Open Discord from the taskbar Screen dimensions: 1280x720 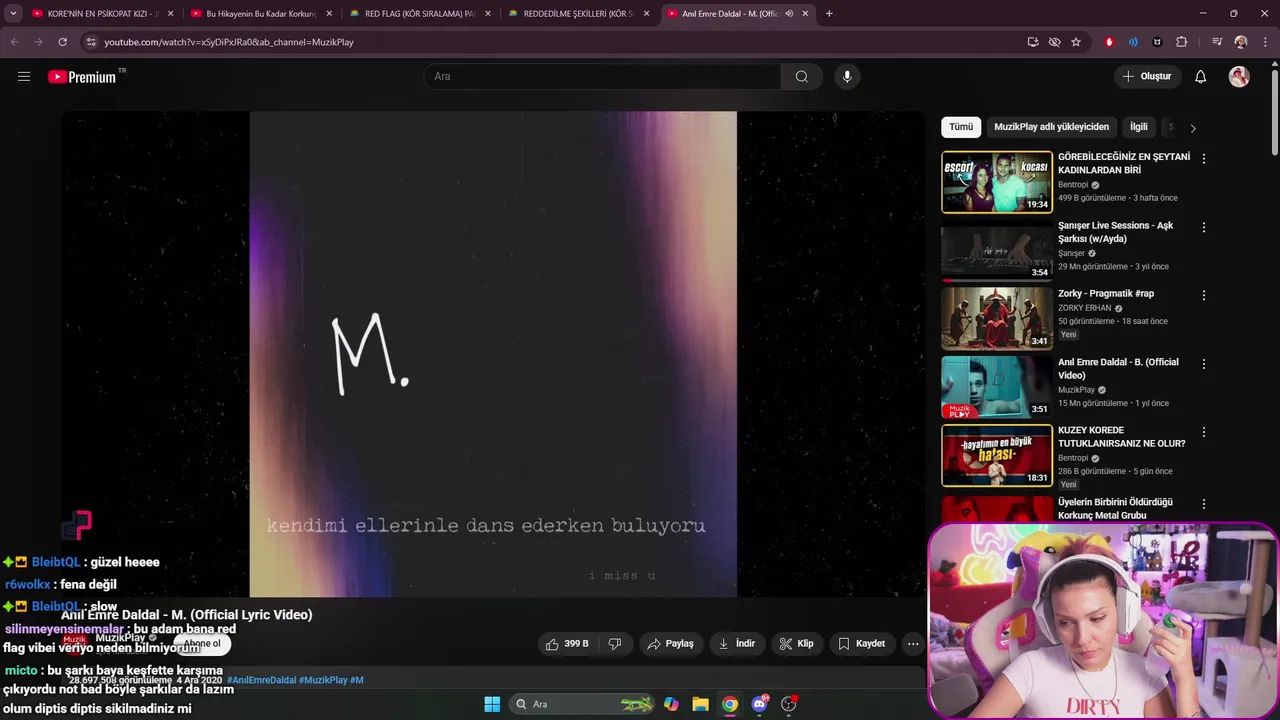[x=760, y=704]
